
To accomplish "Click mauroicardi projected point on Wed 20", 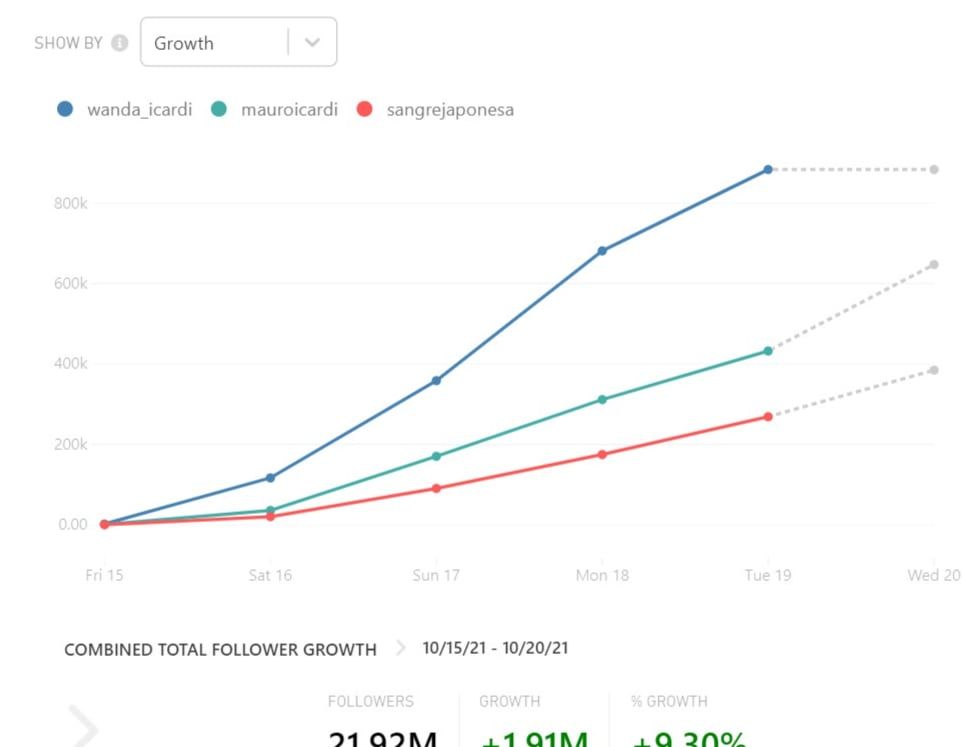I will coord(934,265).
